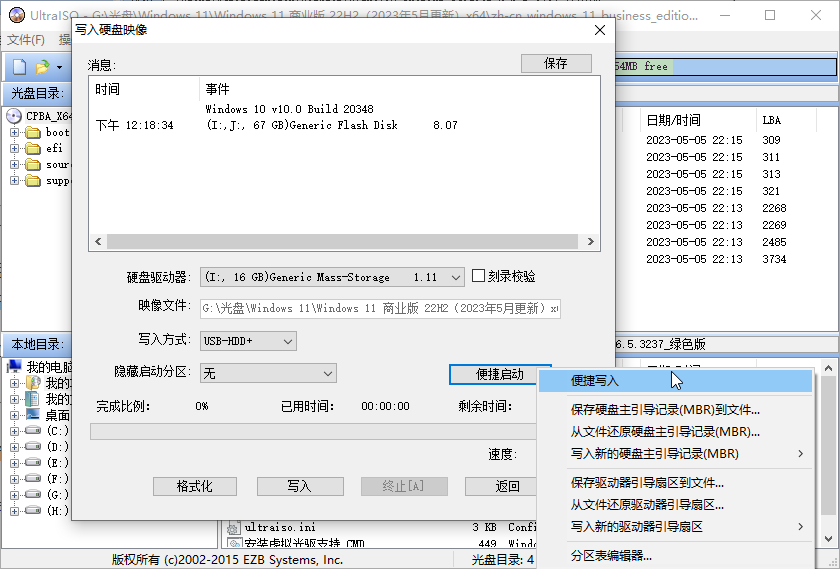840x569 pixels.
Task: Click message log scroll right arrow
Action: coord(590,242)
